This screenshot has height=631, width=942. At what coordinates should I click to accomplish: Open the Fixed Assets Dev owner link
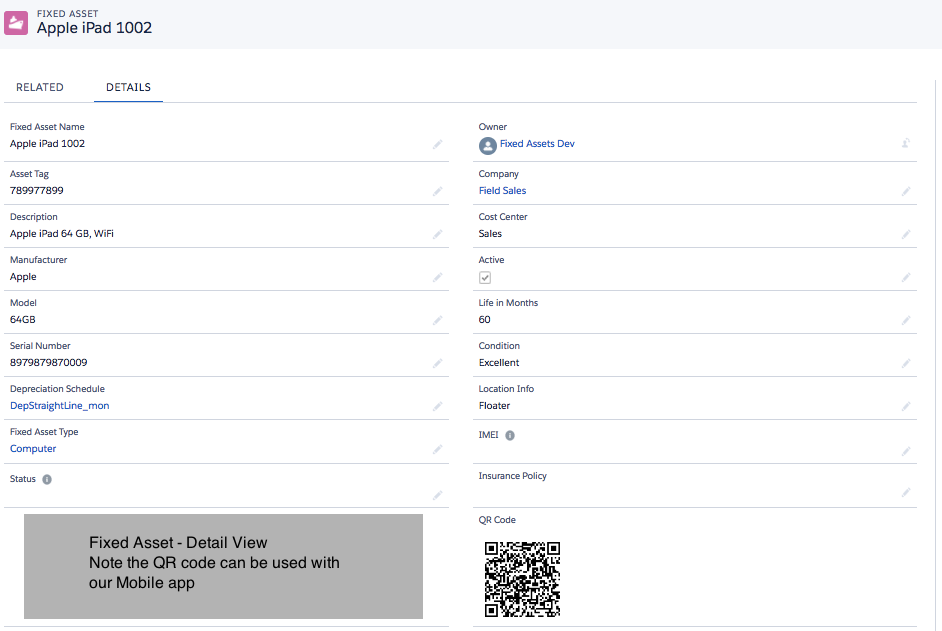[x=537, y=144]
